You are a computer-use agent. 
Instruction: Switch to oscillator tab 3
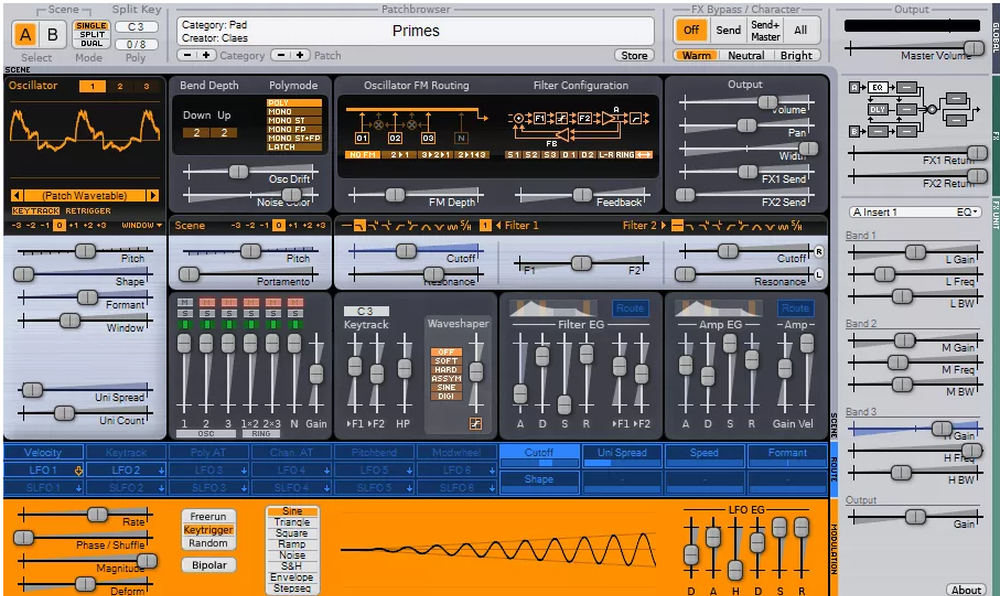point(146,87)
